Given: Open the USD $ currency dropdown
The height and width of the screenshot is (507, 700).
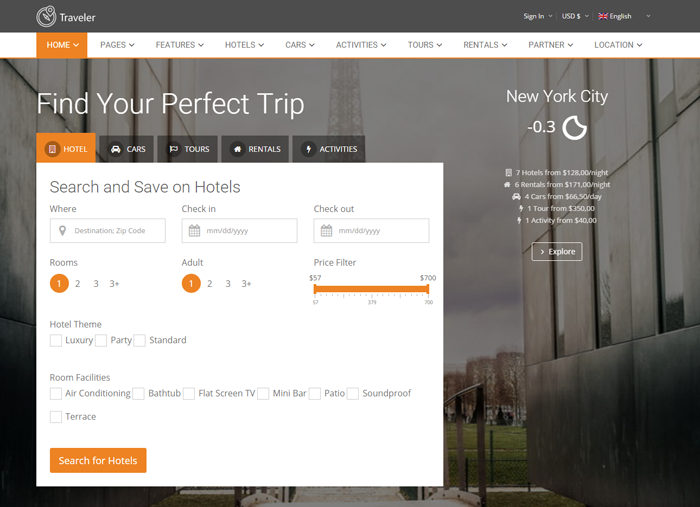Looking at the screenshot, I should pos(575,16).
